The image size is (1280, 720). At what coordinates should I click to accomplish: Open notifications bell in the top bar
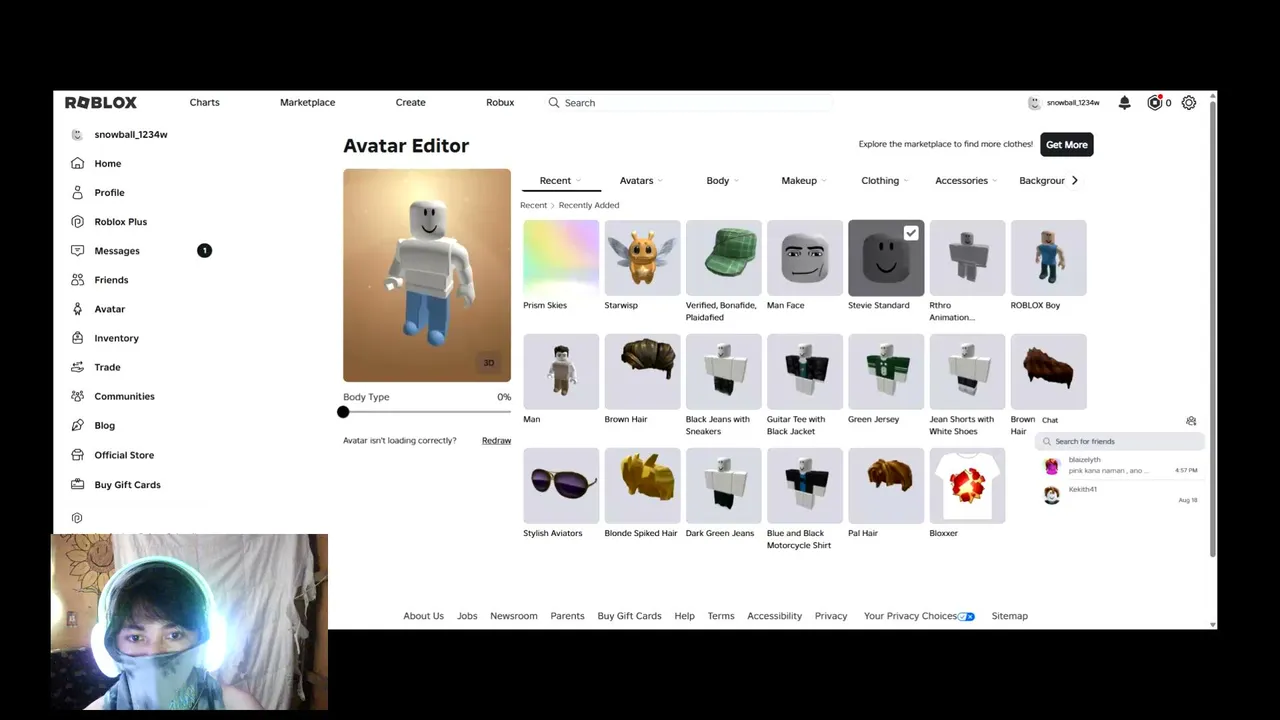coord(1125,102)
